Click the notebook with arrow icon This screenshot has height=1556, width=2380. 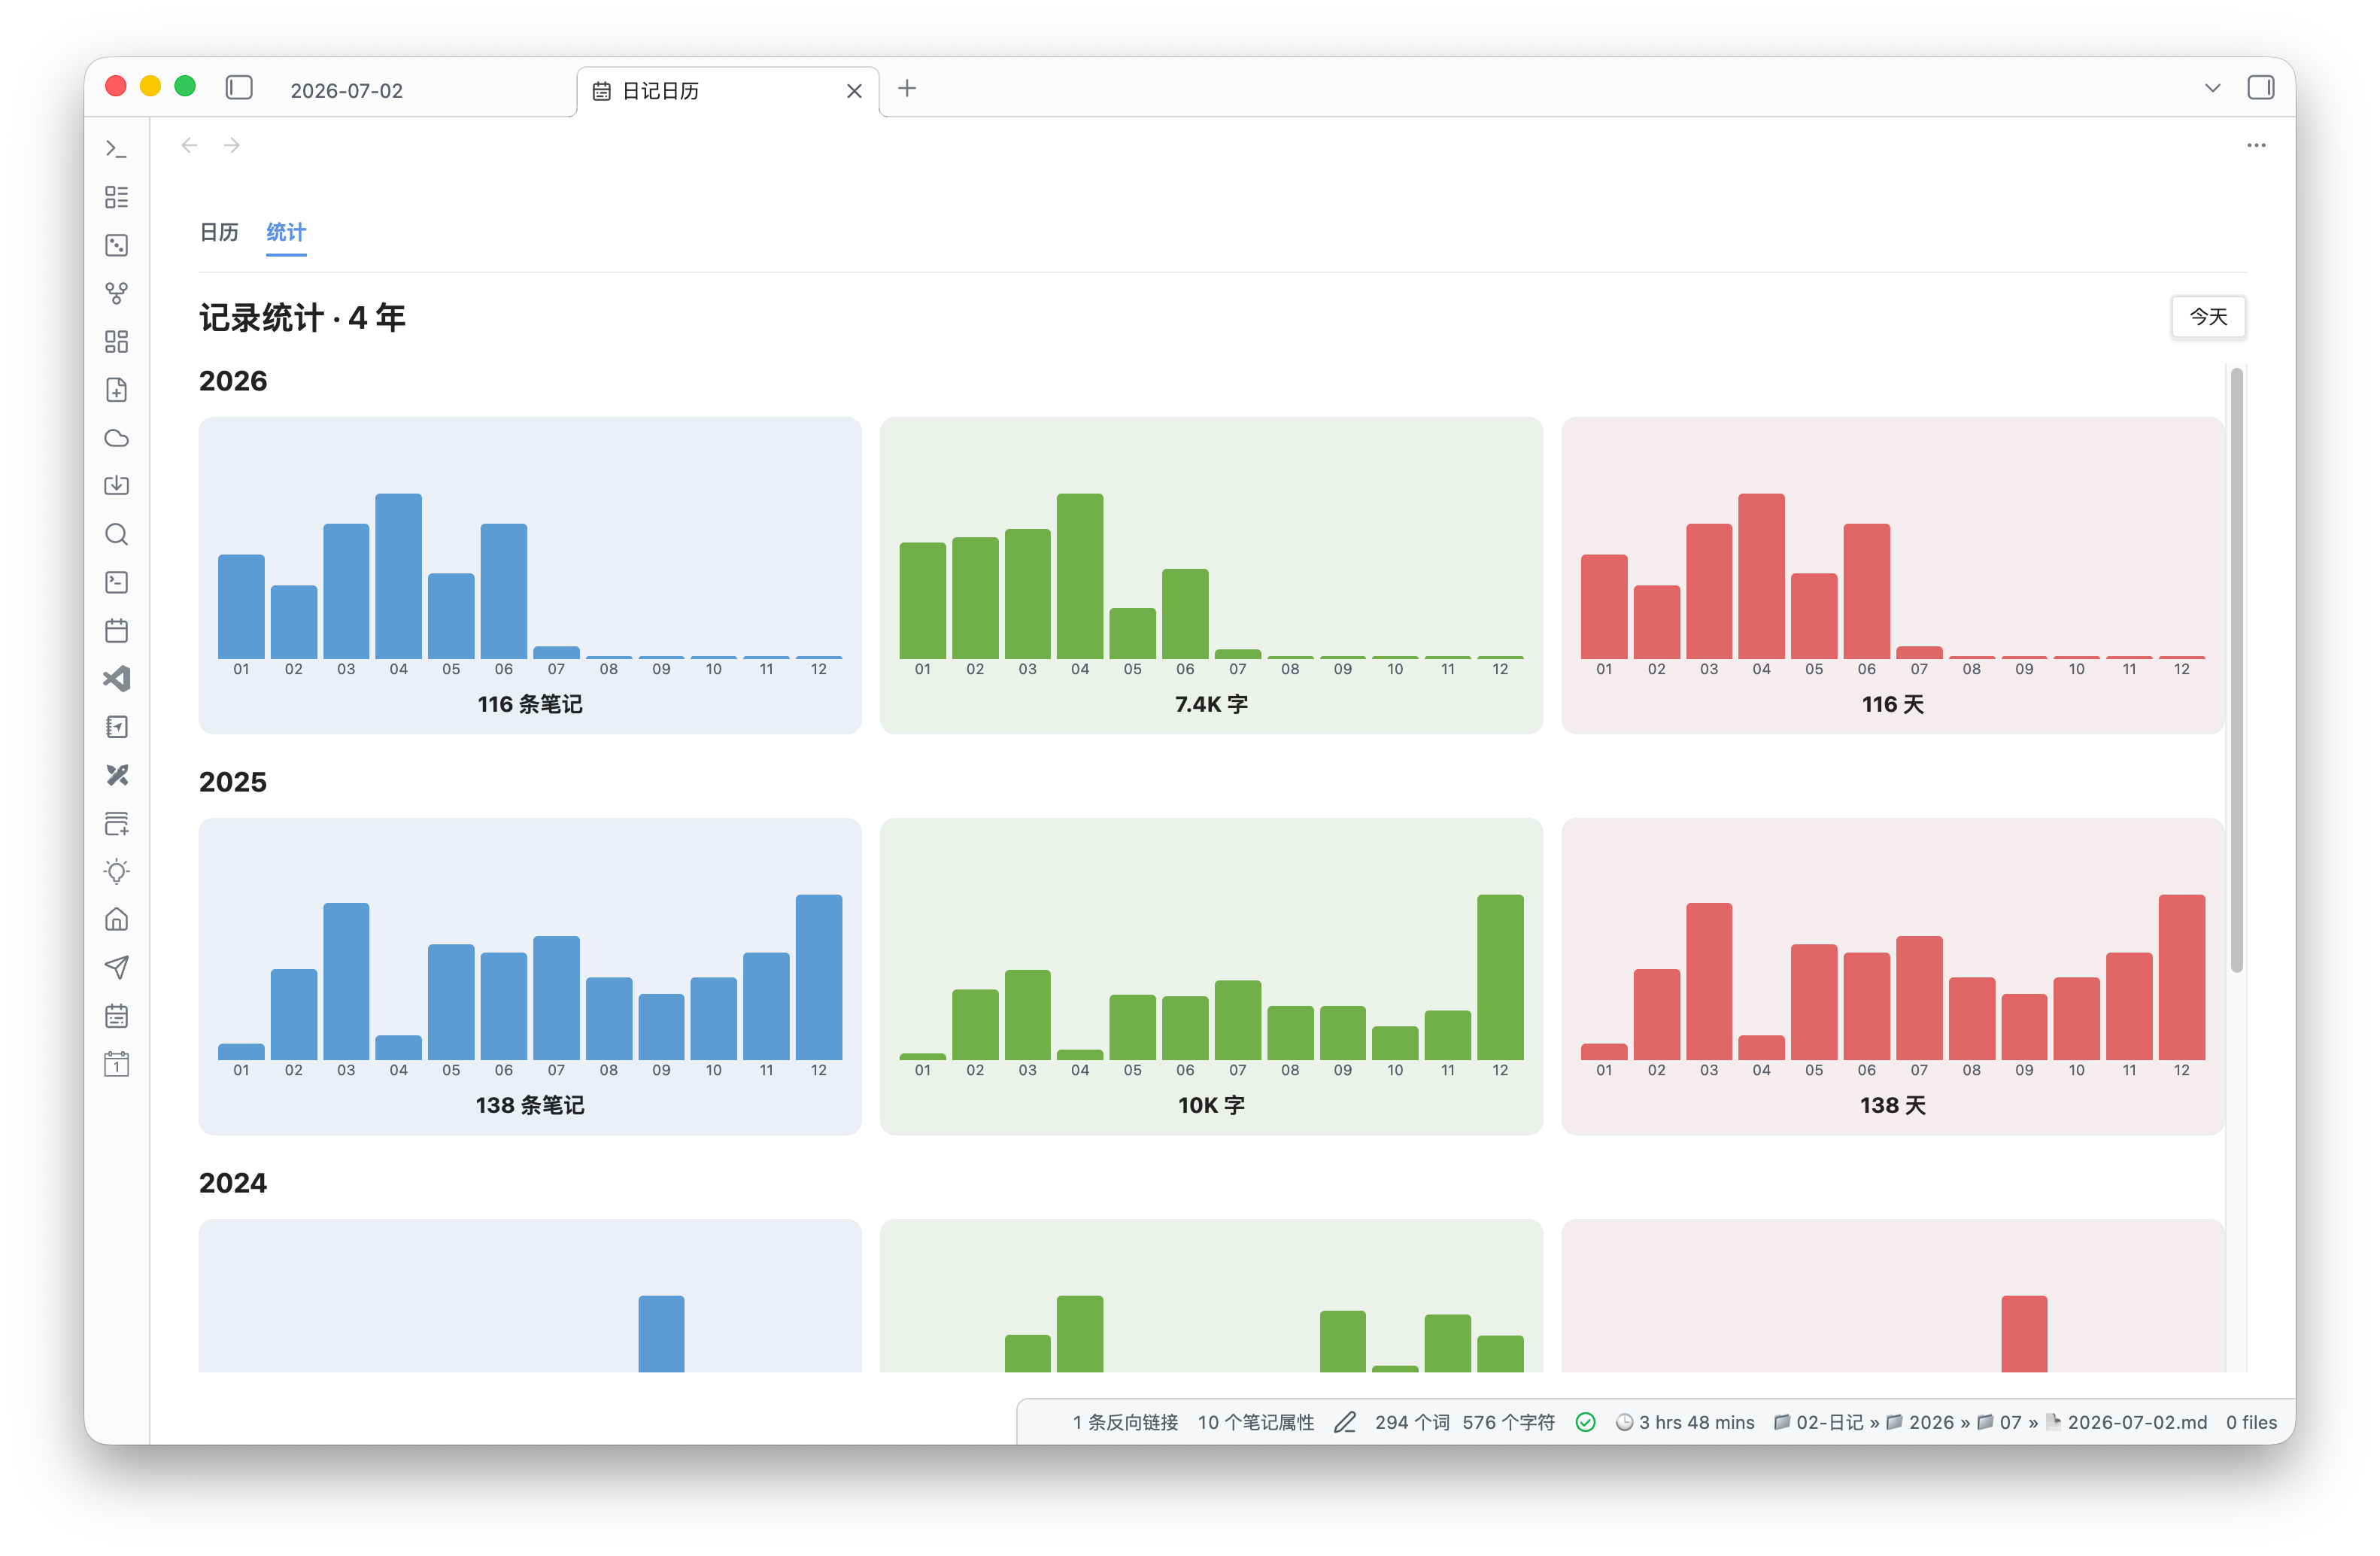click(116, 727)
